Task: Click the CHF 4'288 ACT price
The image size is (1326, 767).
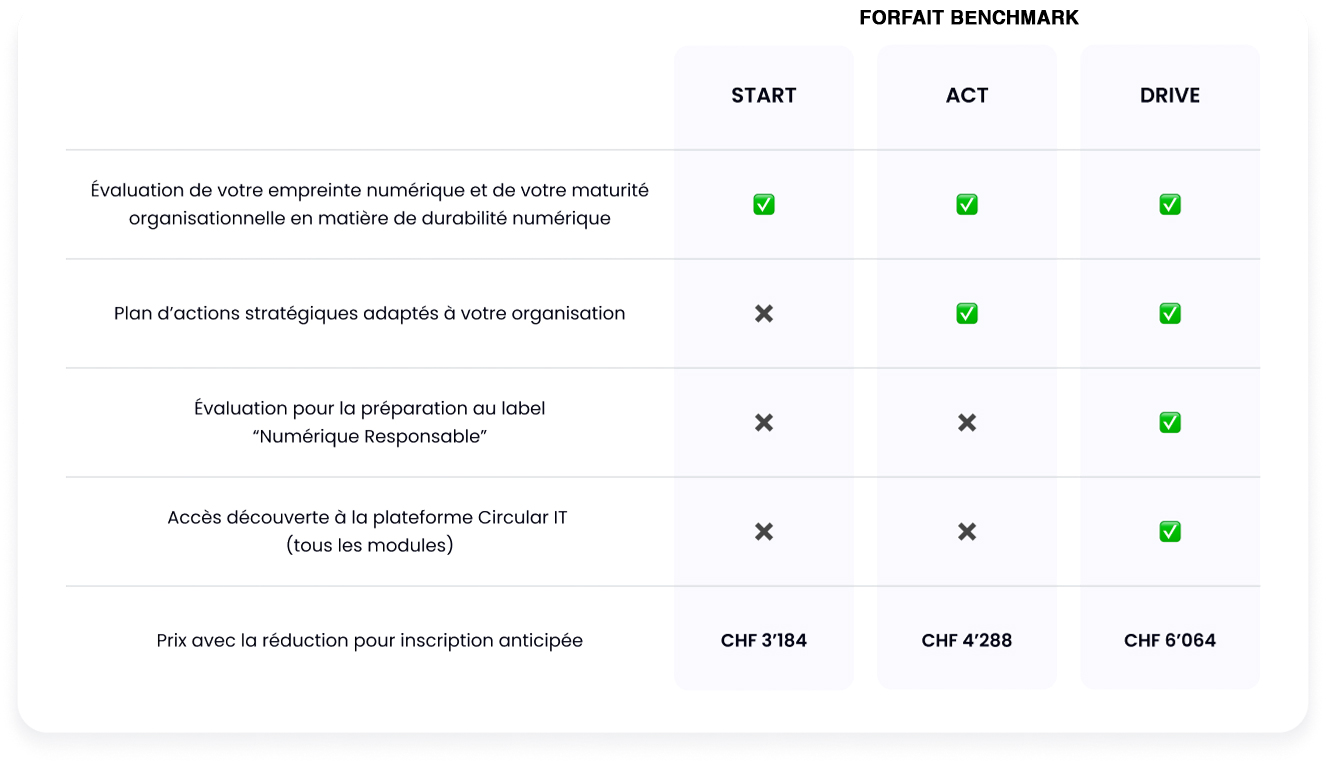Action: click(967, 641)
